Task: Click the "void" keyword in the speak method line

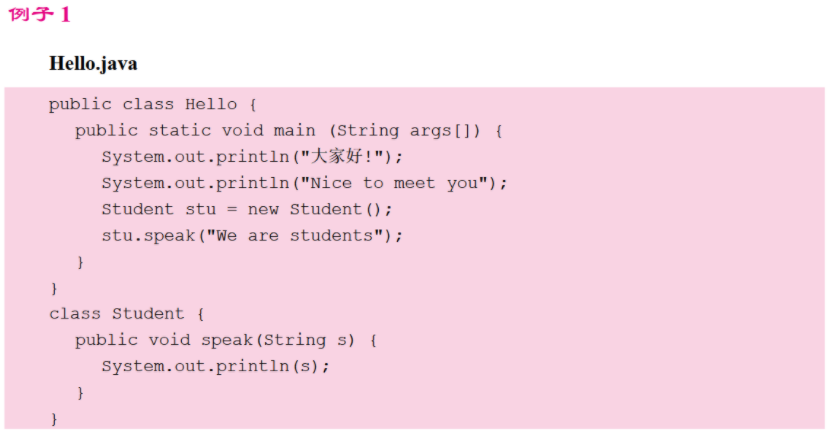Action: point(174,340)
